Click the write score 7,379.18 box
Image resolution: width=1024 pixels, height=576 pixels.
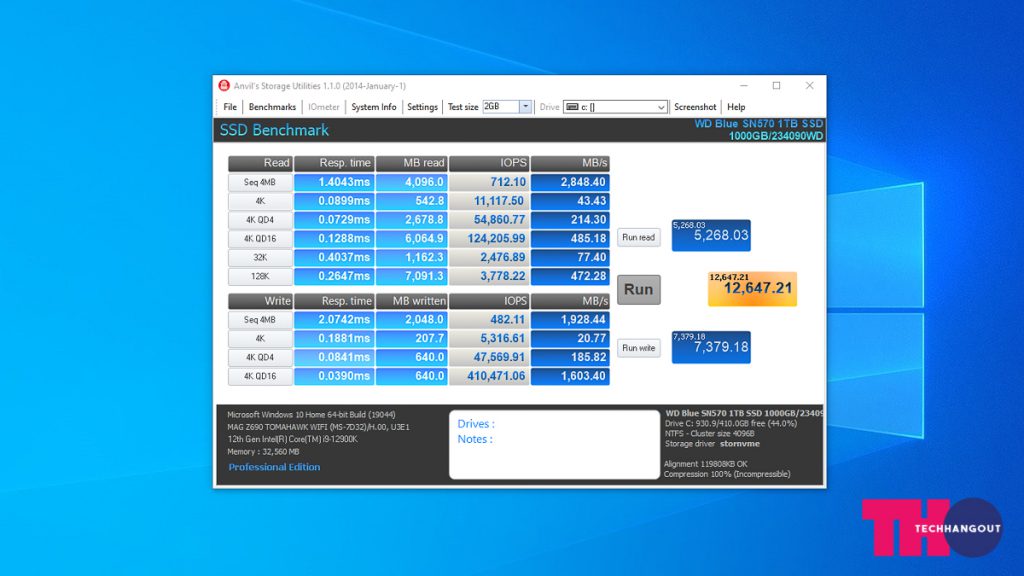(x=711, y=347)
